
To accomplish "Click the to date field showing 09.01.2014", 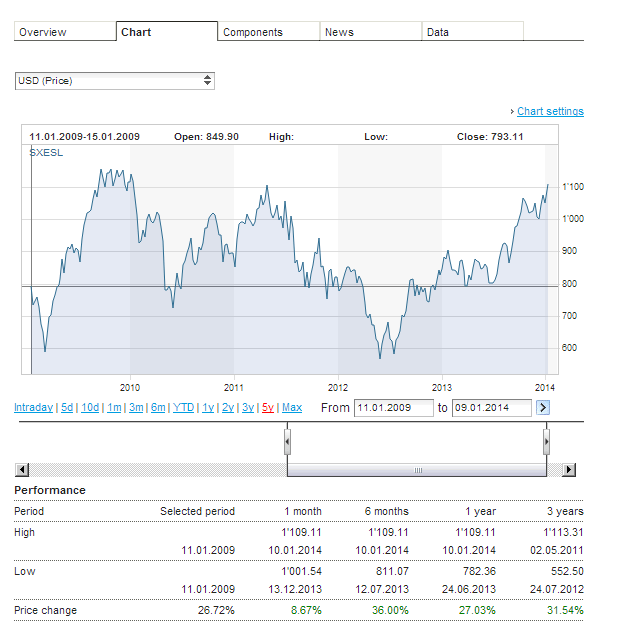I will coord(492,408).
